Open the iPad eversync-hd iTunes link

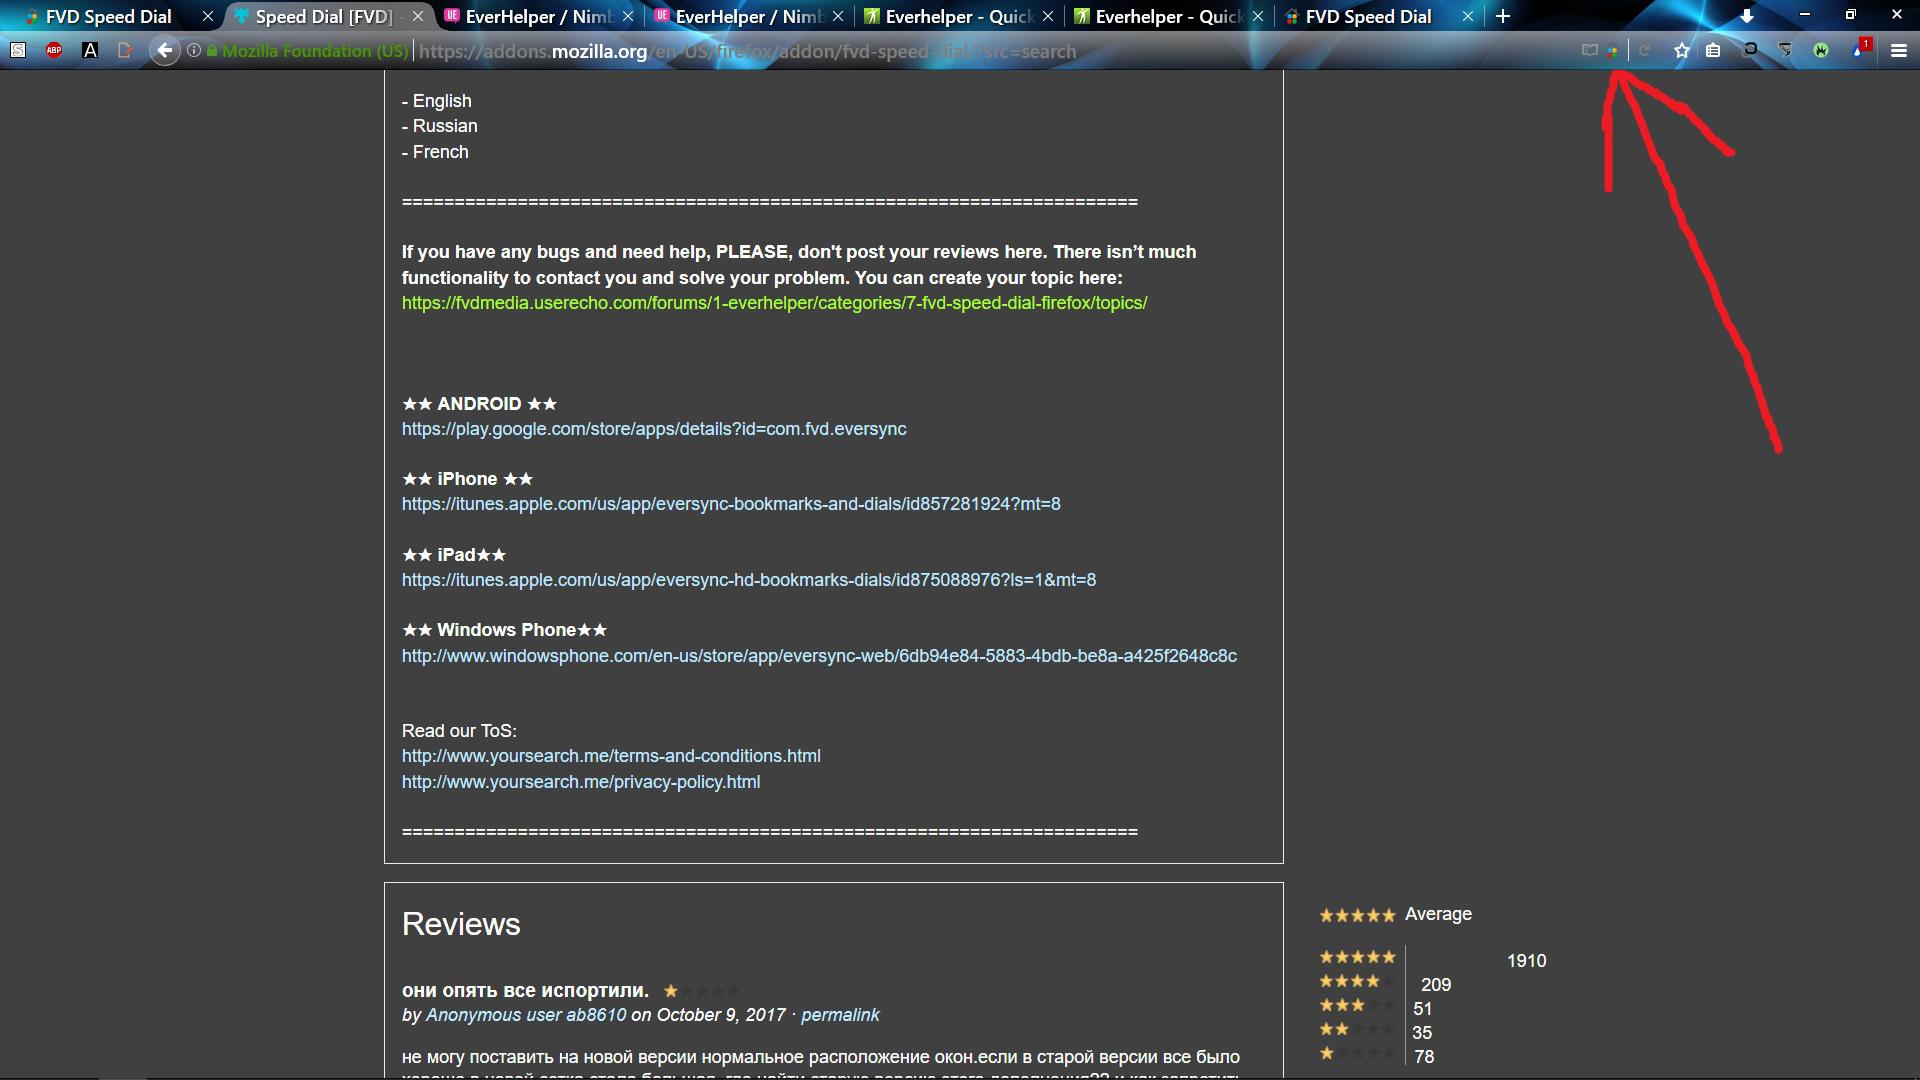point(749,580)
